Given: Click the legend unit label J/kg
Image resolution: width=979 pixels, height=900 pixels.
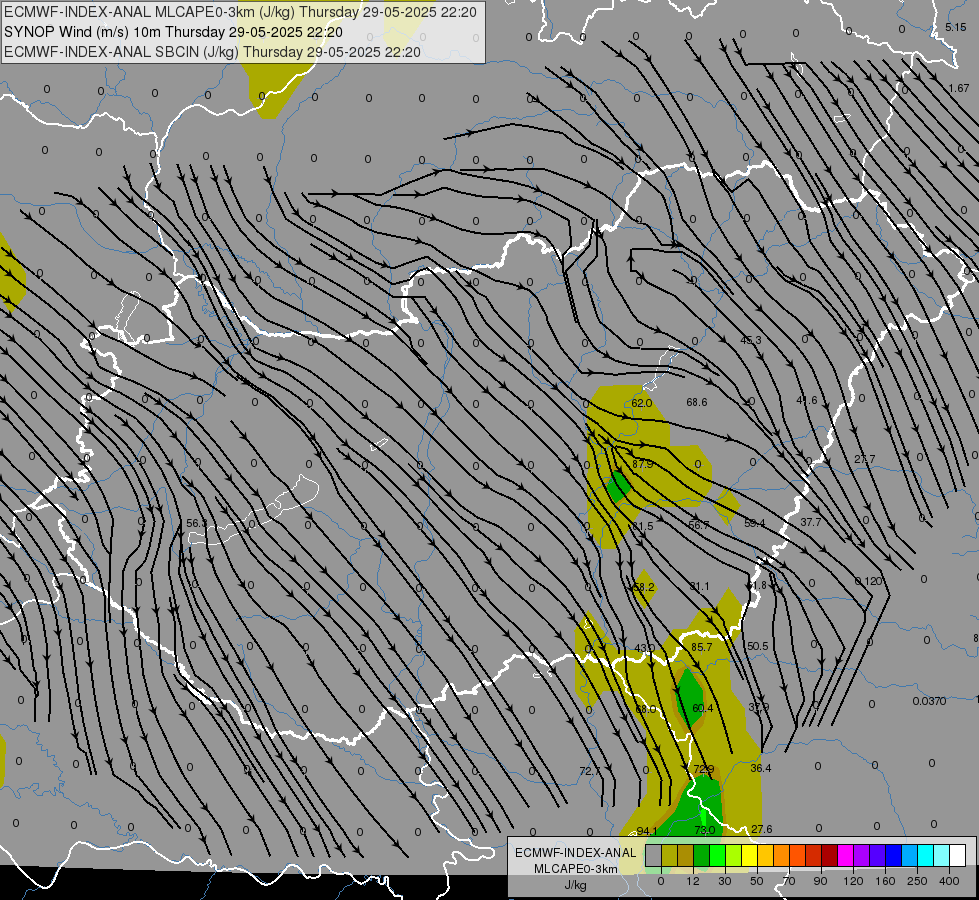Looking at the screenshot, I should click(x=575, y=885).
